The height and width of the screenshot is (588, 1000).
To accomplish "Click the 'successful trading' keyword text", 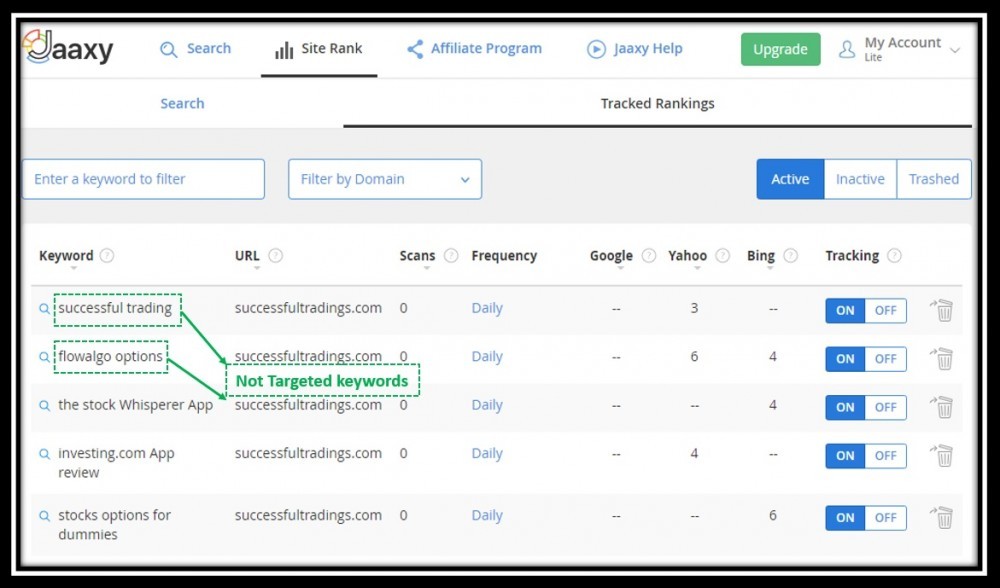I will pos(115,309).
